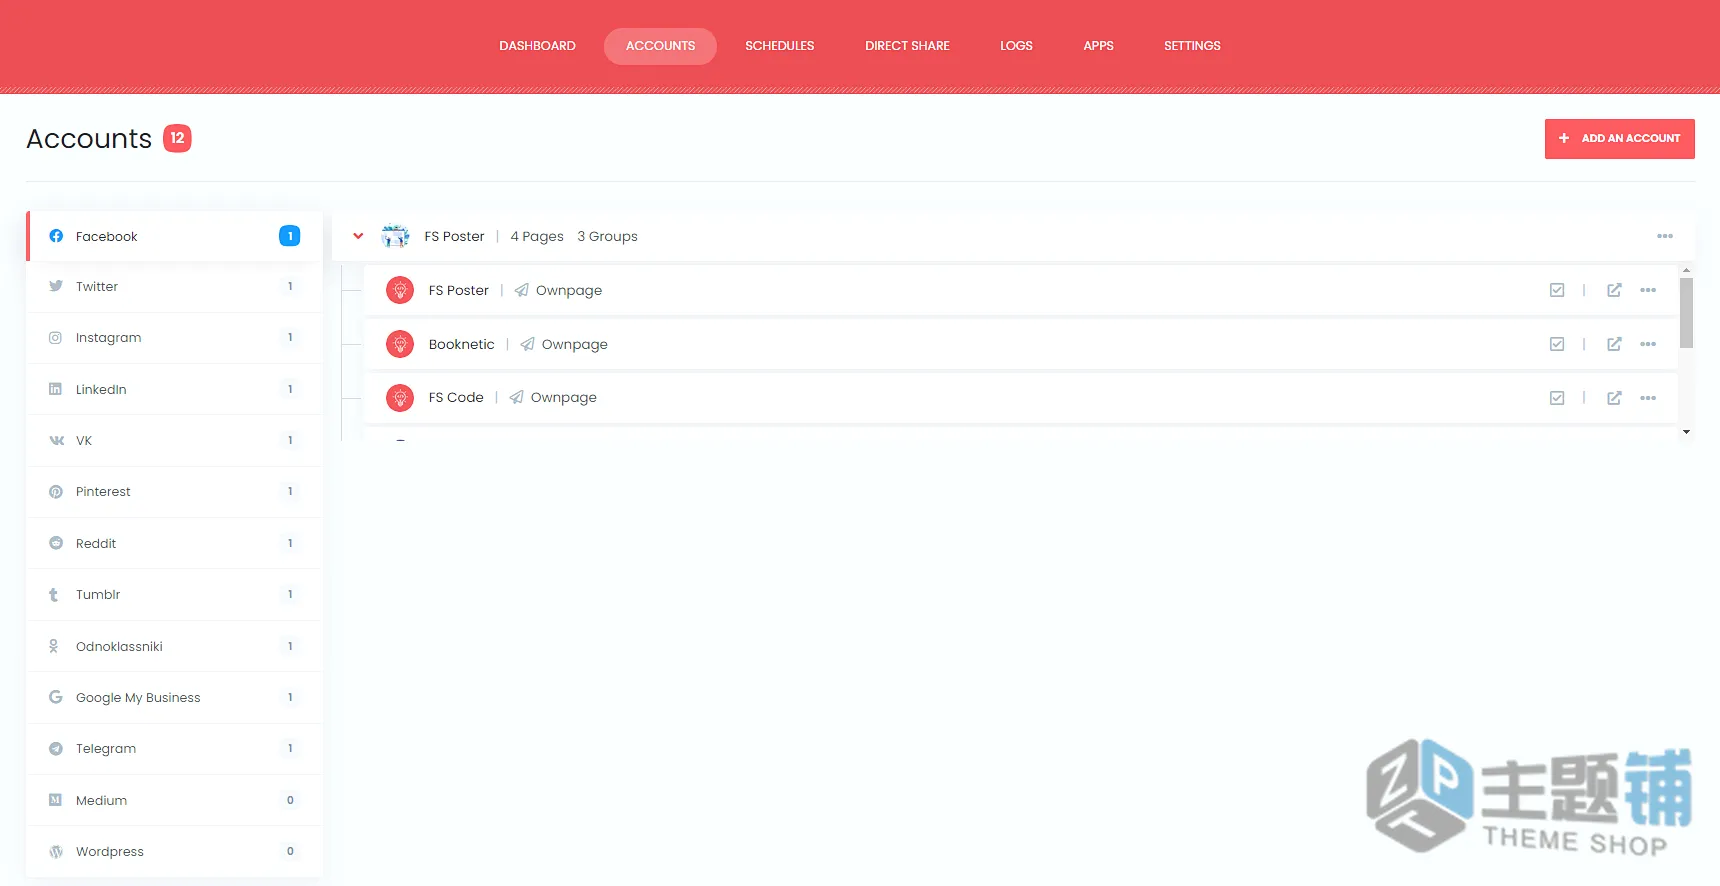Select the VK network icon
This screenshot has width=1720, height=886.
tap(57, 440)
